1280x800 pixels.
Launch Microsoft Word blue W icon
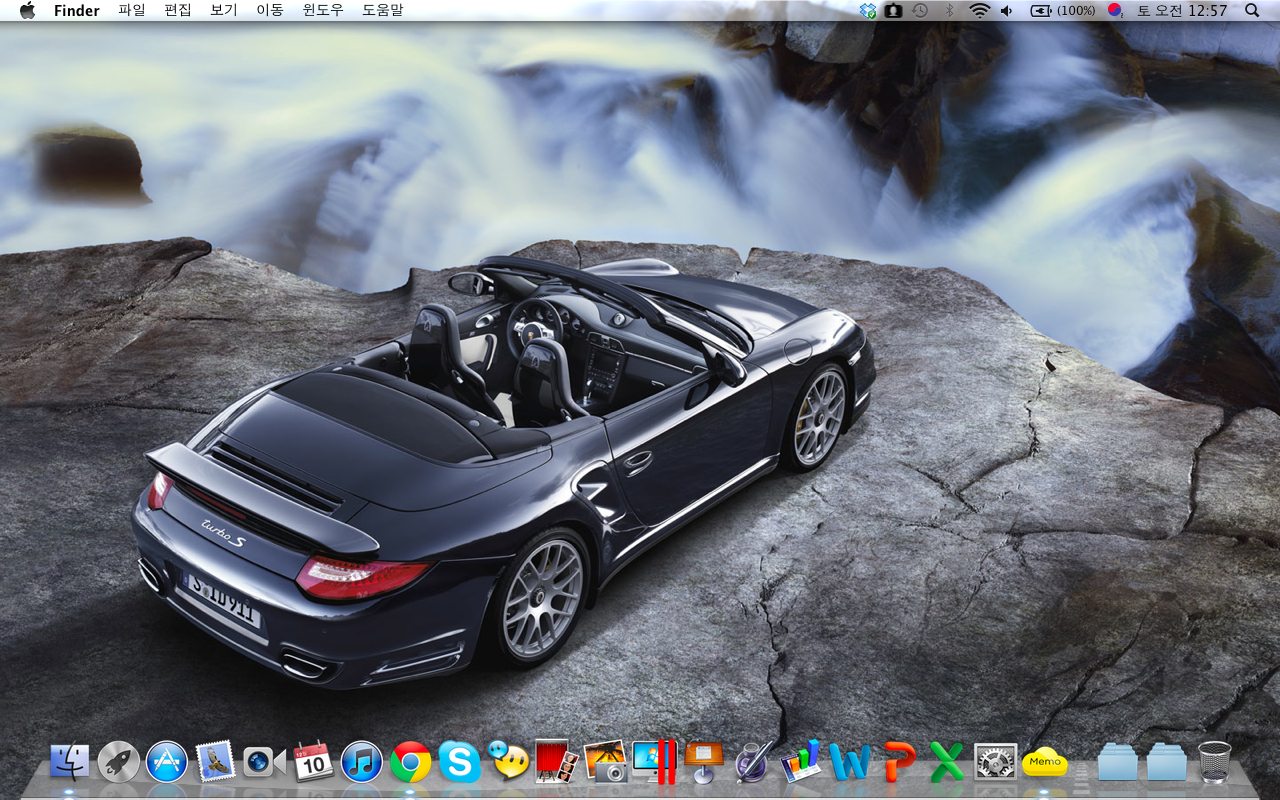pyautogui.click(x=849, y=763)
